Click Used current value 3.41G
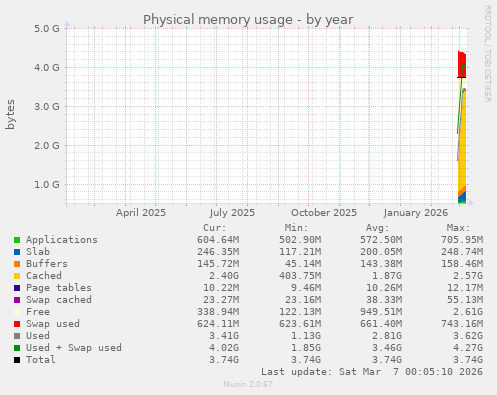Image resolution: width=497 pixels, height=395 pixels. [224, 336]
